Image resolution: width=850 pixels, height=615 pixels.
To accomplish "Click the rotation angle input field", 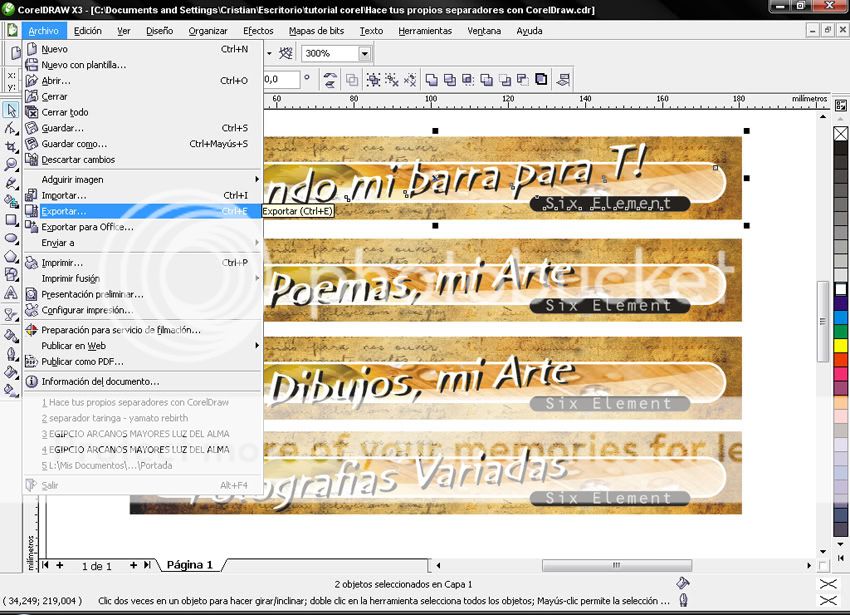I will (281, 80).
